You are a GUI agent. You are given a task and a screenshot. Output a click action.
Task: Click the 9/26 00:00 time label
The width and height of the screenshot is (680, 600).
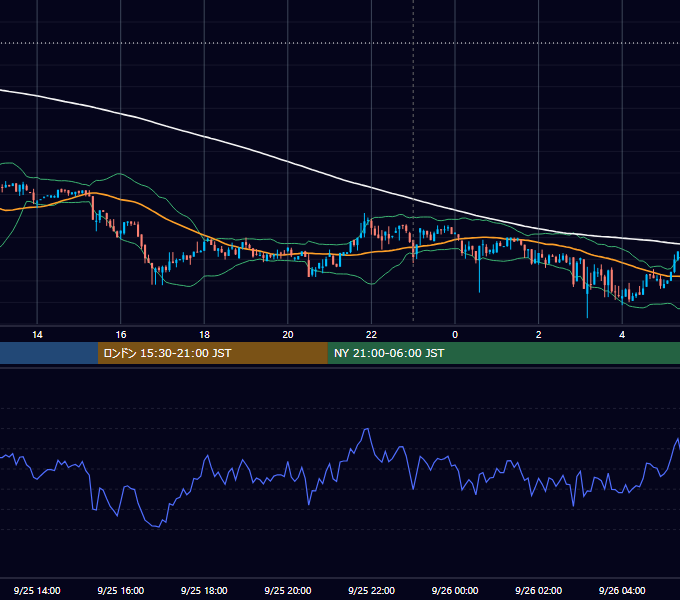pyautogui.click(x=455, y=590)
